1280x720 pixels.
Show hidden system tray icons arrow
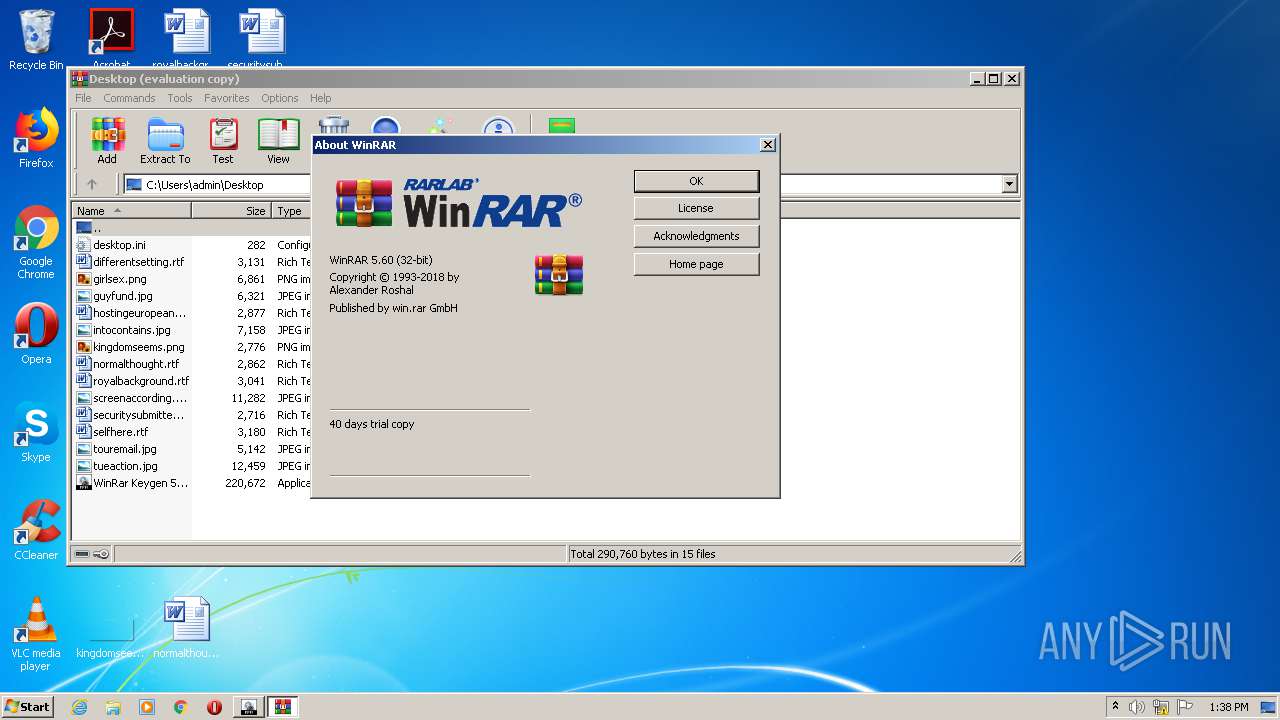[x=1115, y=707]
